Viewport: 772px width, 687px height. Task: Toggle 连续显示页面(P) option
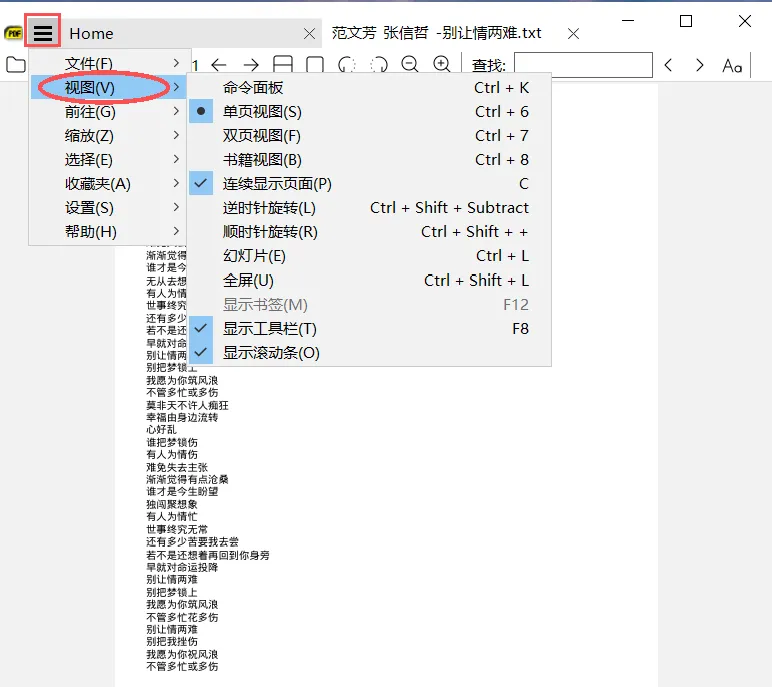pyautogui.click(x=369, y=184)
